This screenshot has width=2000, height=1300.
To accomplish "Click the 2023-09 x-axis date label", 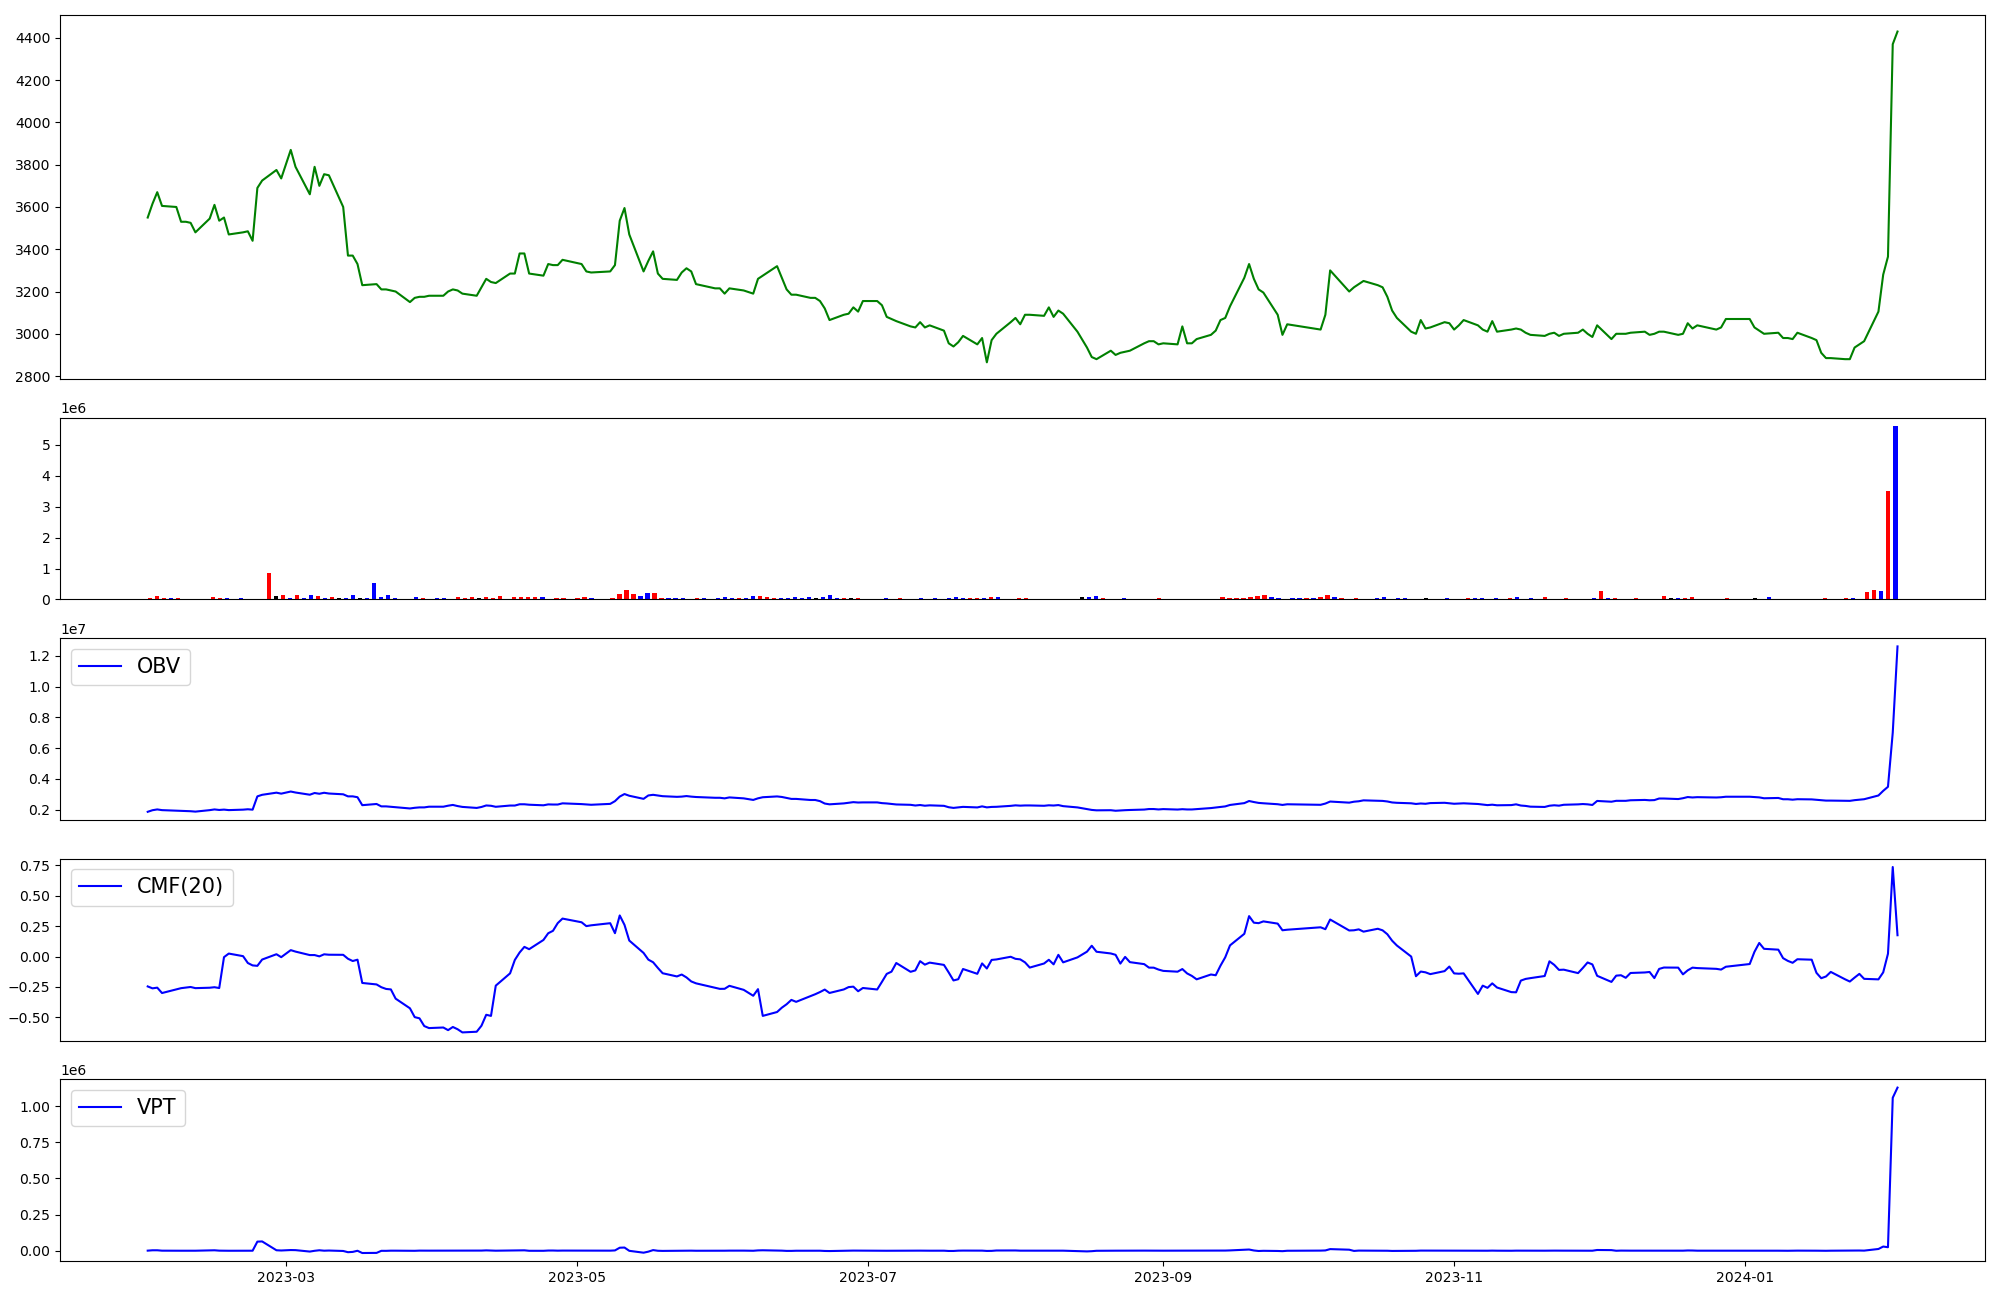I will tap(1163, 1277).
